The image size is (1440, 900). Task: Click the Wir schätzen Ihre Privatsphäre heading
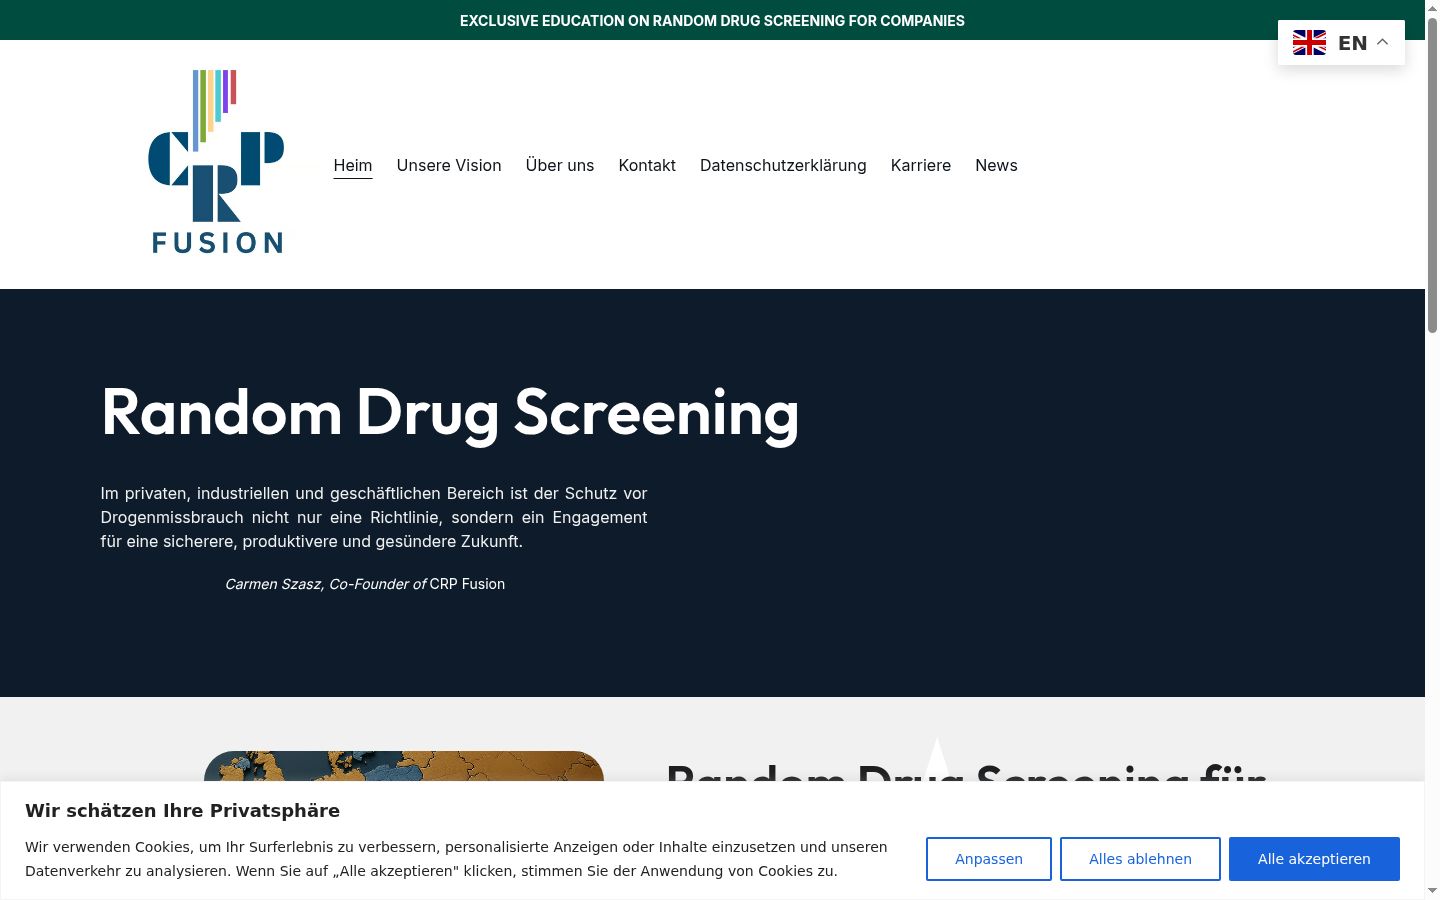pos(182,810)
